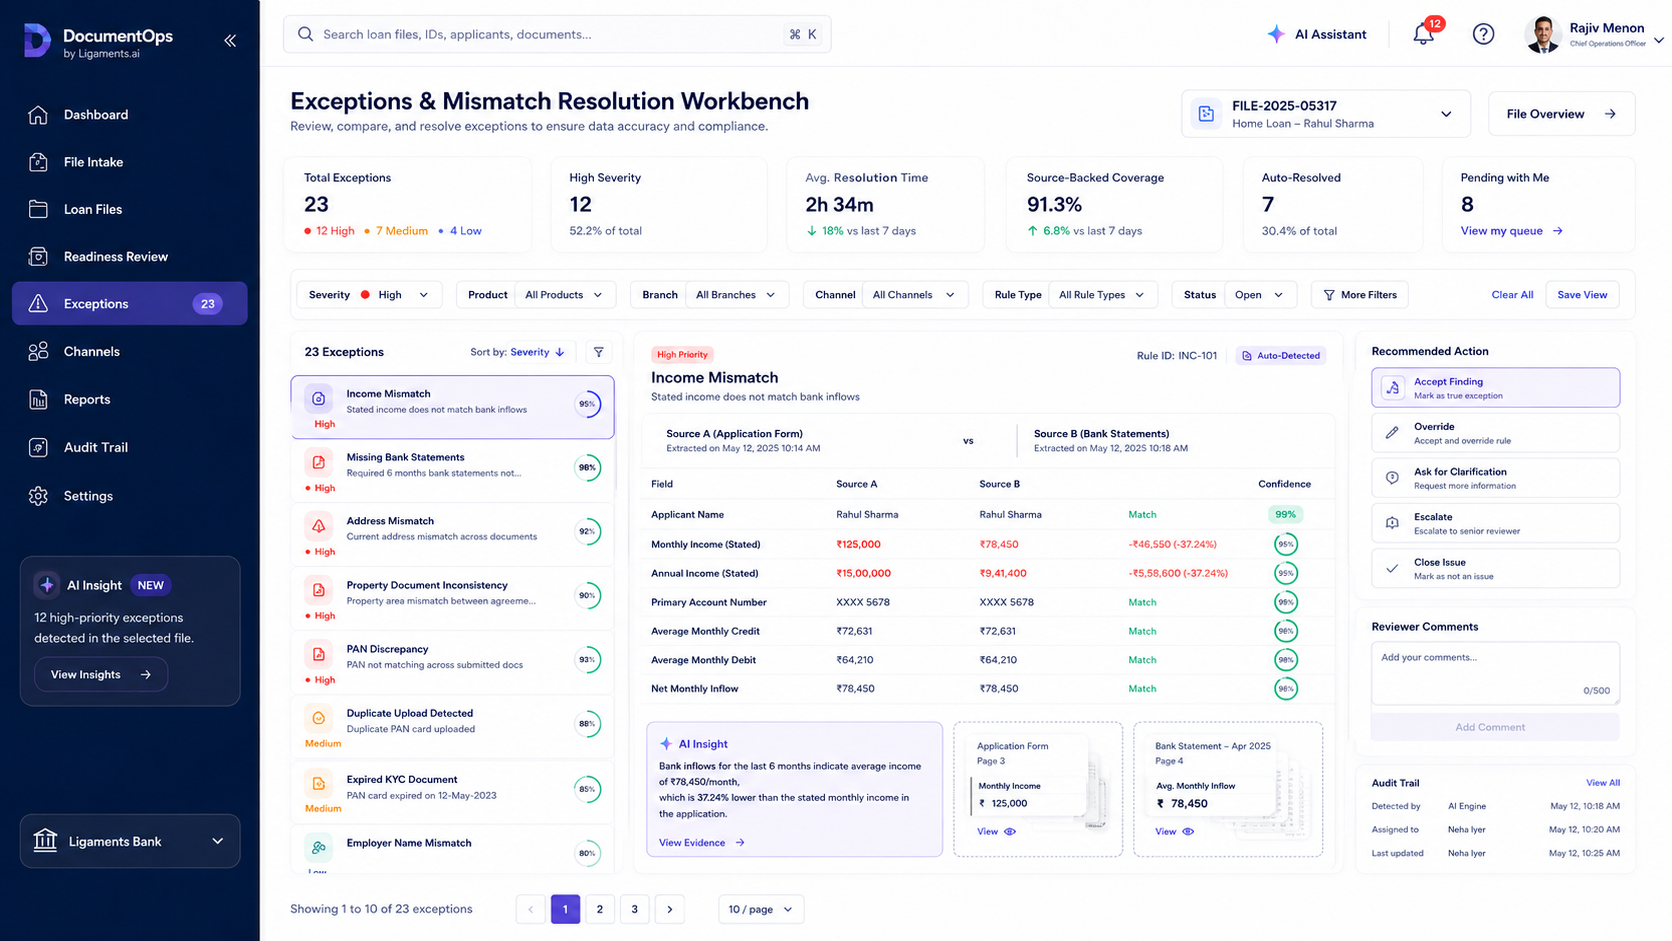1672x941 pixels.
Task: View the Bank Statement evidence eye icon
Action: pos(1188,831)
